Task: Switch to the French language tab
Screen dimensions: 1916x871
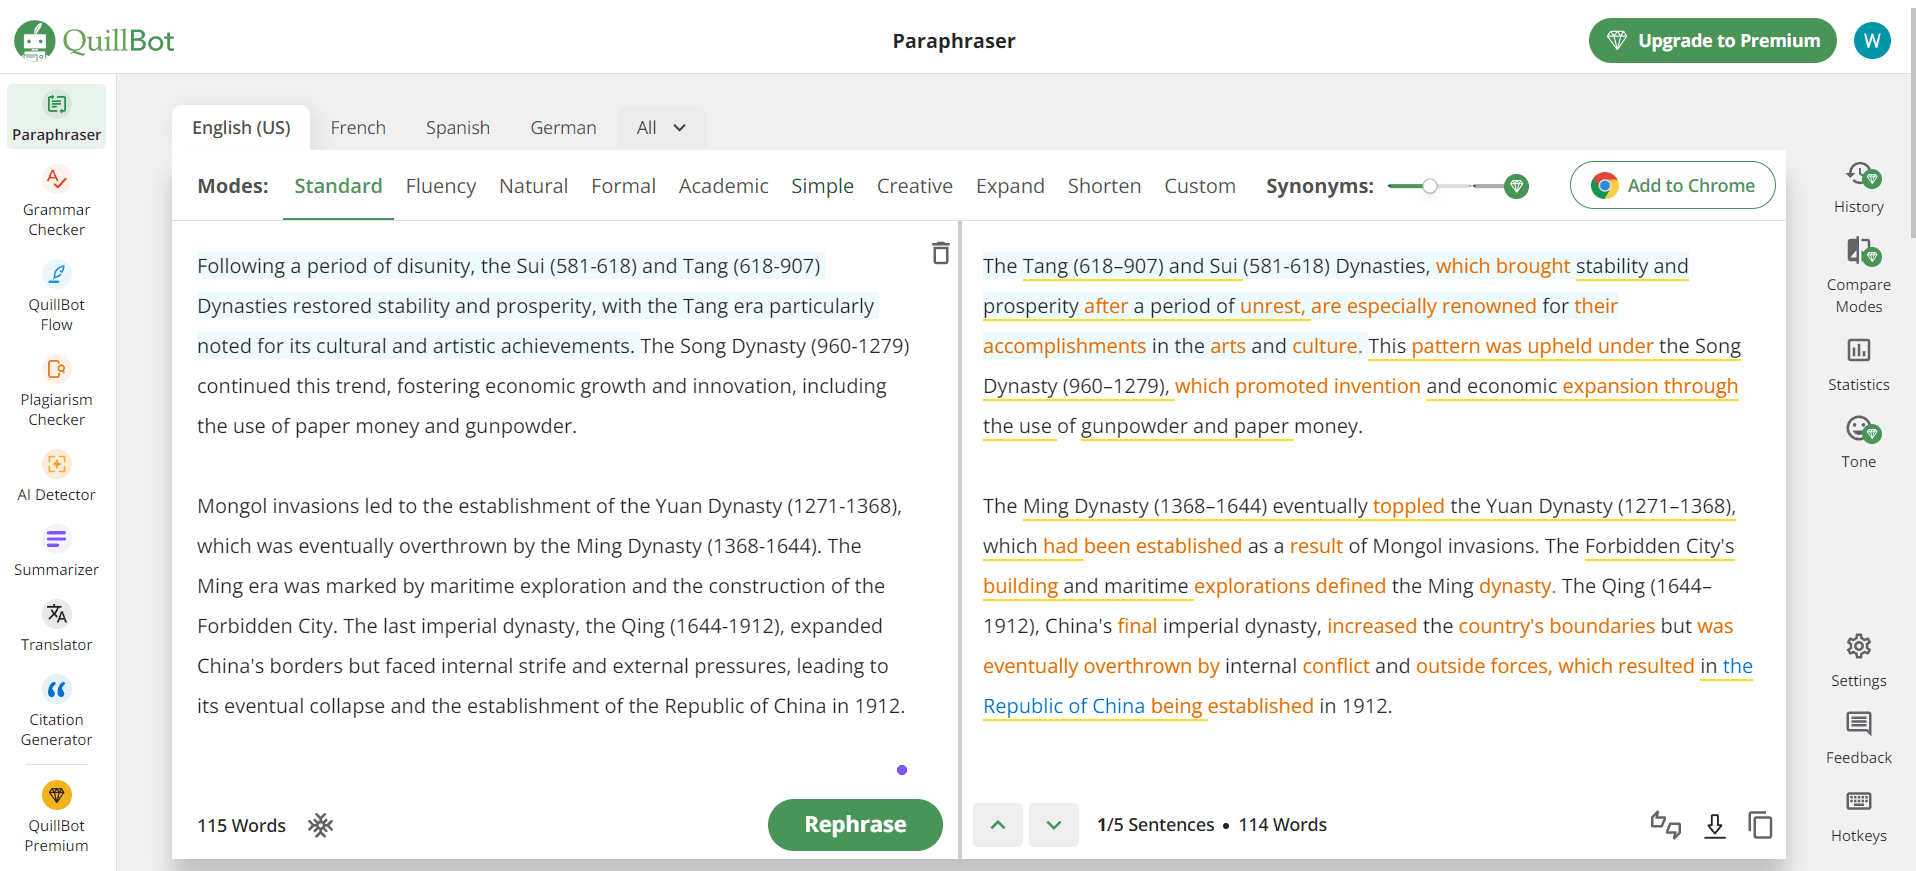Action: 358,128
